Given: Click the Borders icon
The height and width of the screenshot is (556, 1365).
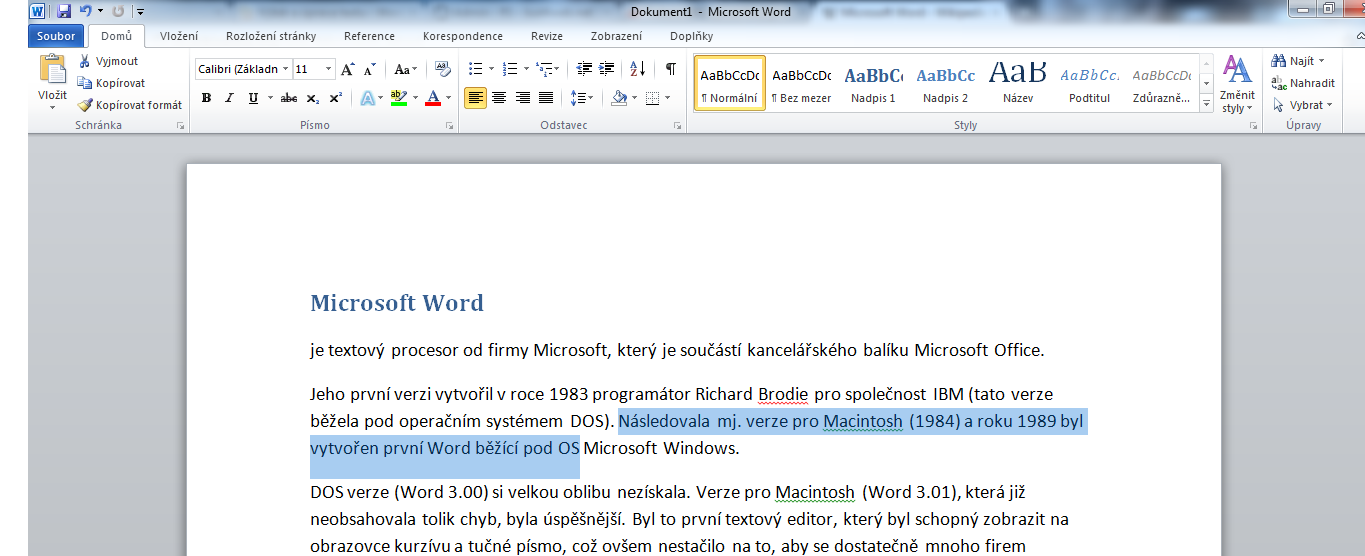Looking at the screenshot, I should [652, 98].
